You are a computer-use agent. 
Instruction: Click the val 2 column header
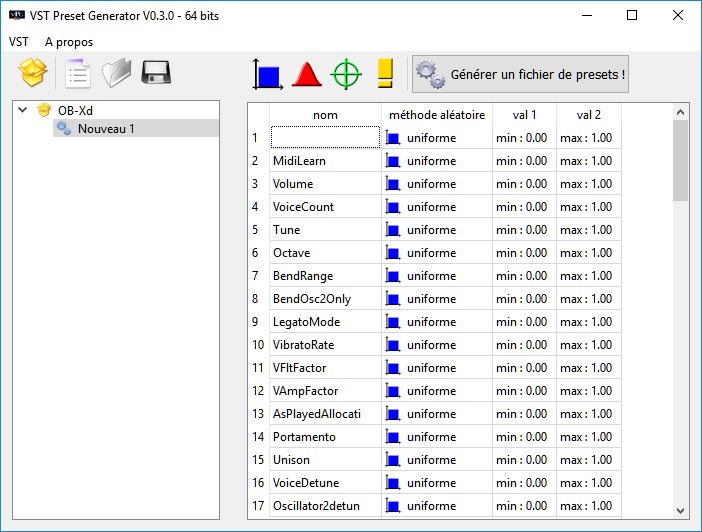point(589,115)
